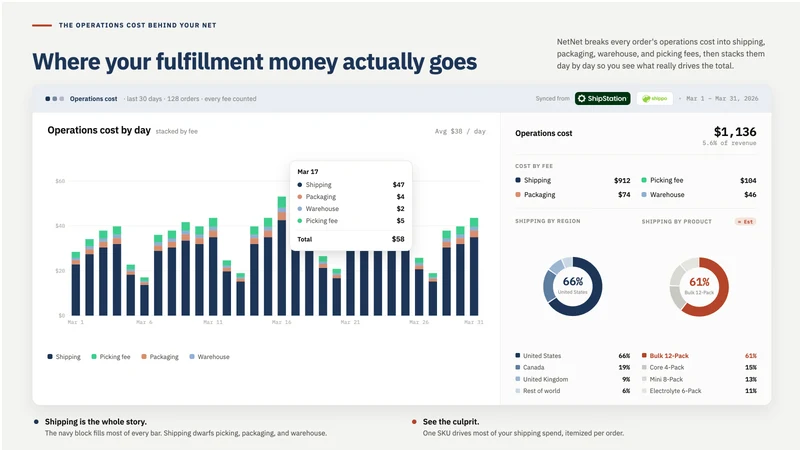Click the $60 y-axis label
Viewport: 800px width, 450px height.
point(60,181)
